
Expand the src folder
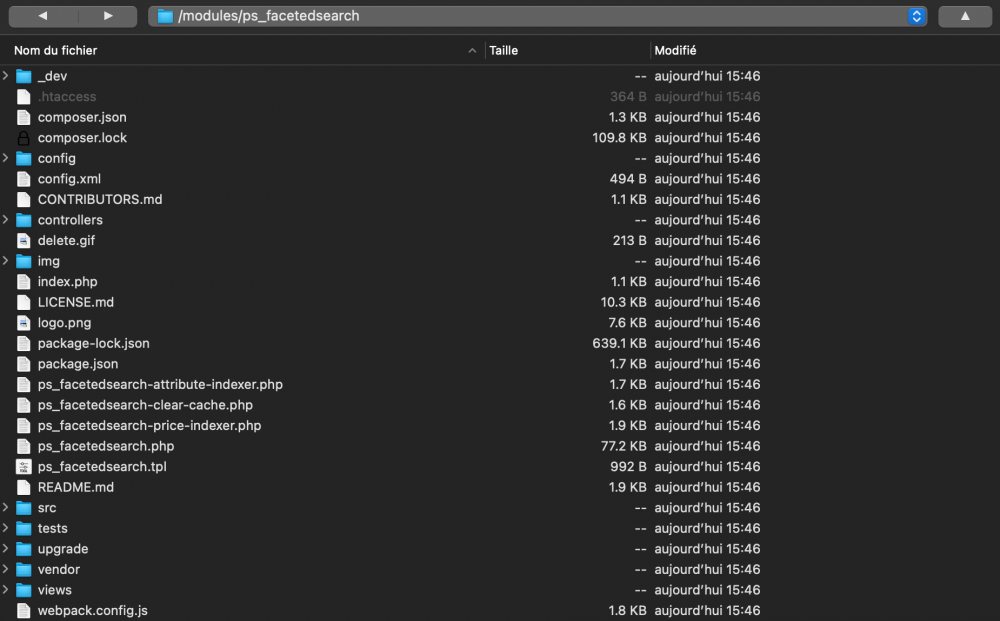point(6,508)
